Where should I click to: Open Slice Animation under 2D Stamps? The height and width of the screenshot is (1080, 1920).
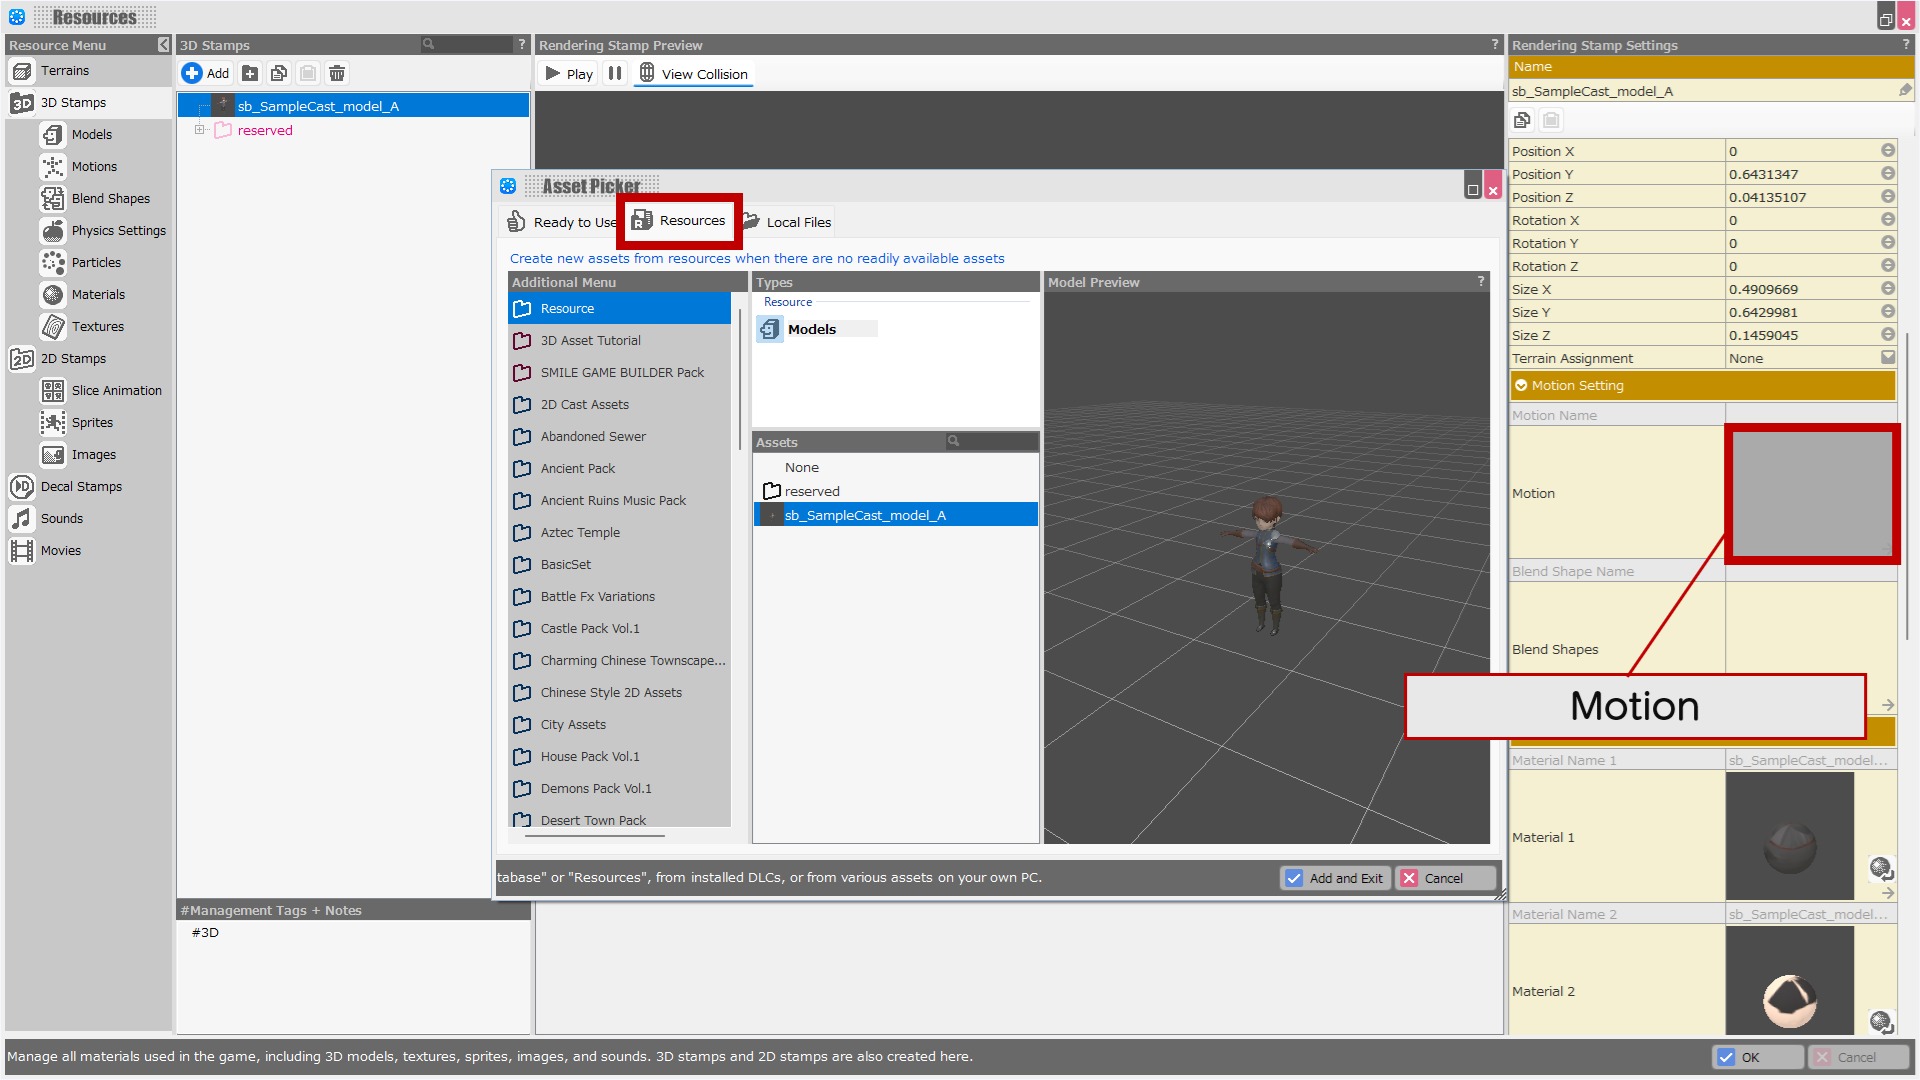point(116,390)
